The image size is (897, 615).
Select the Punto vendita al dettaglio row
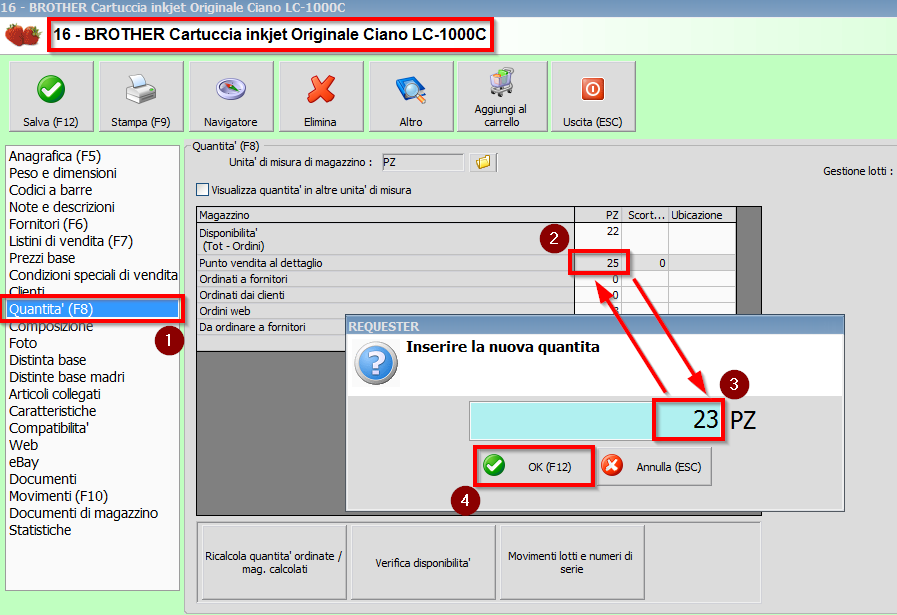[466, 263]
